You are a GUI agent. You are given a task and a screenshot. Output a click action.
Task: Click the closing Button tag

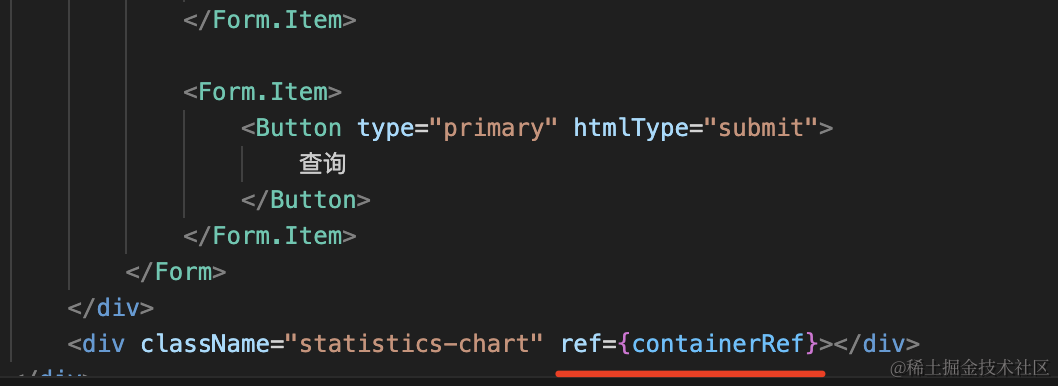point(306,200)
